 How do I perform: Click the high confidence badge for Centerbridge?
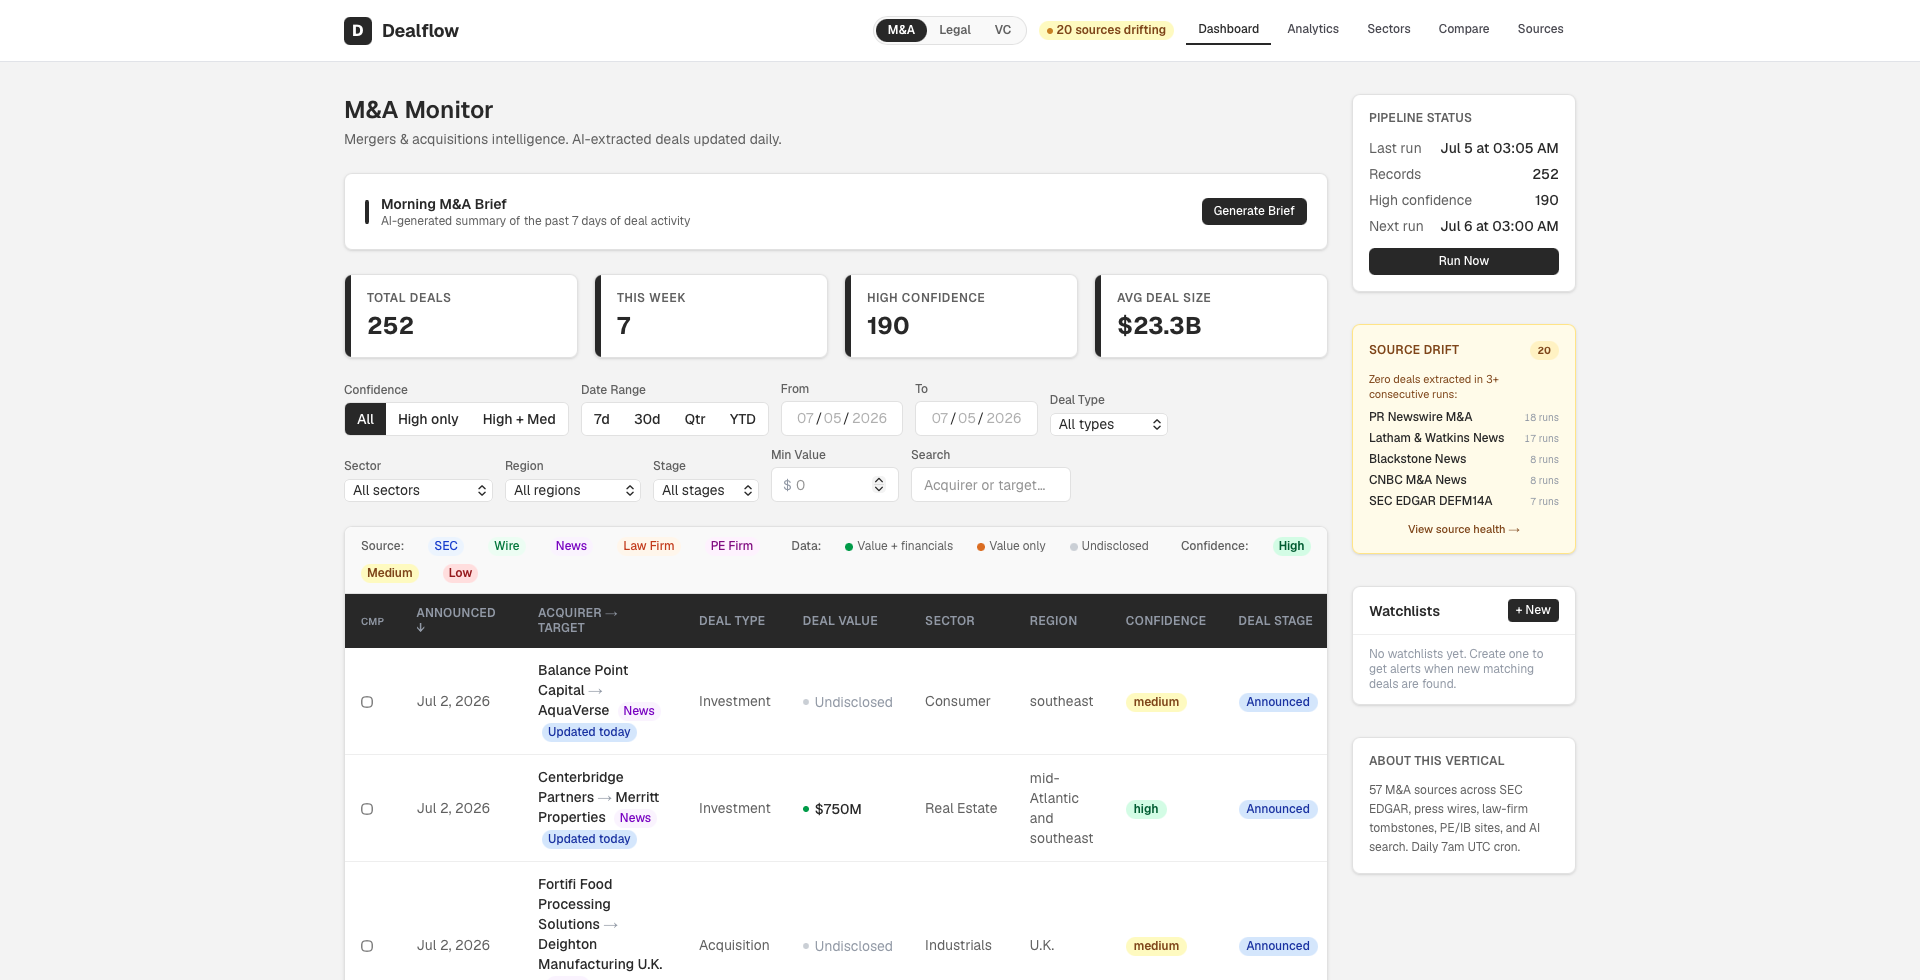1146,809
